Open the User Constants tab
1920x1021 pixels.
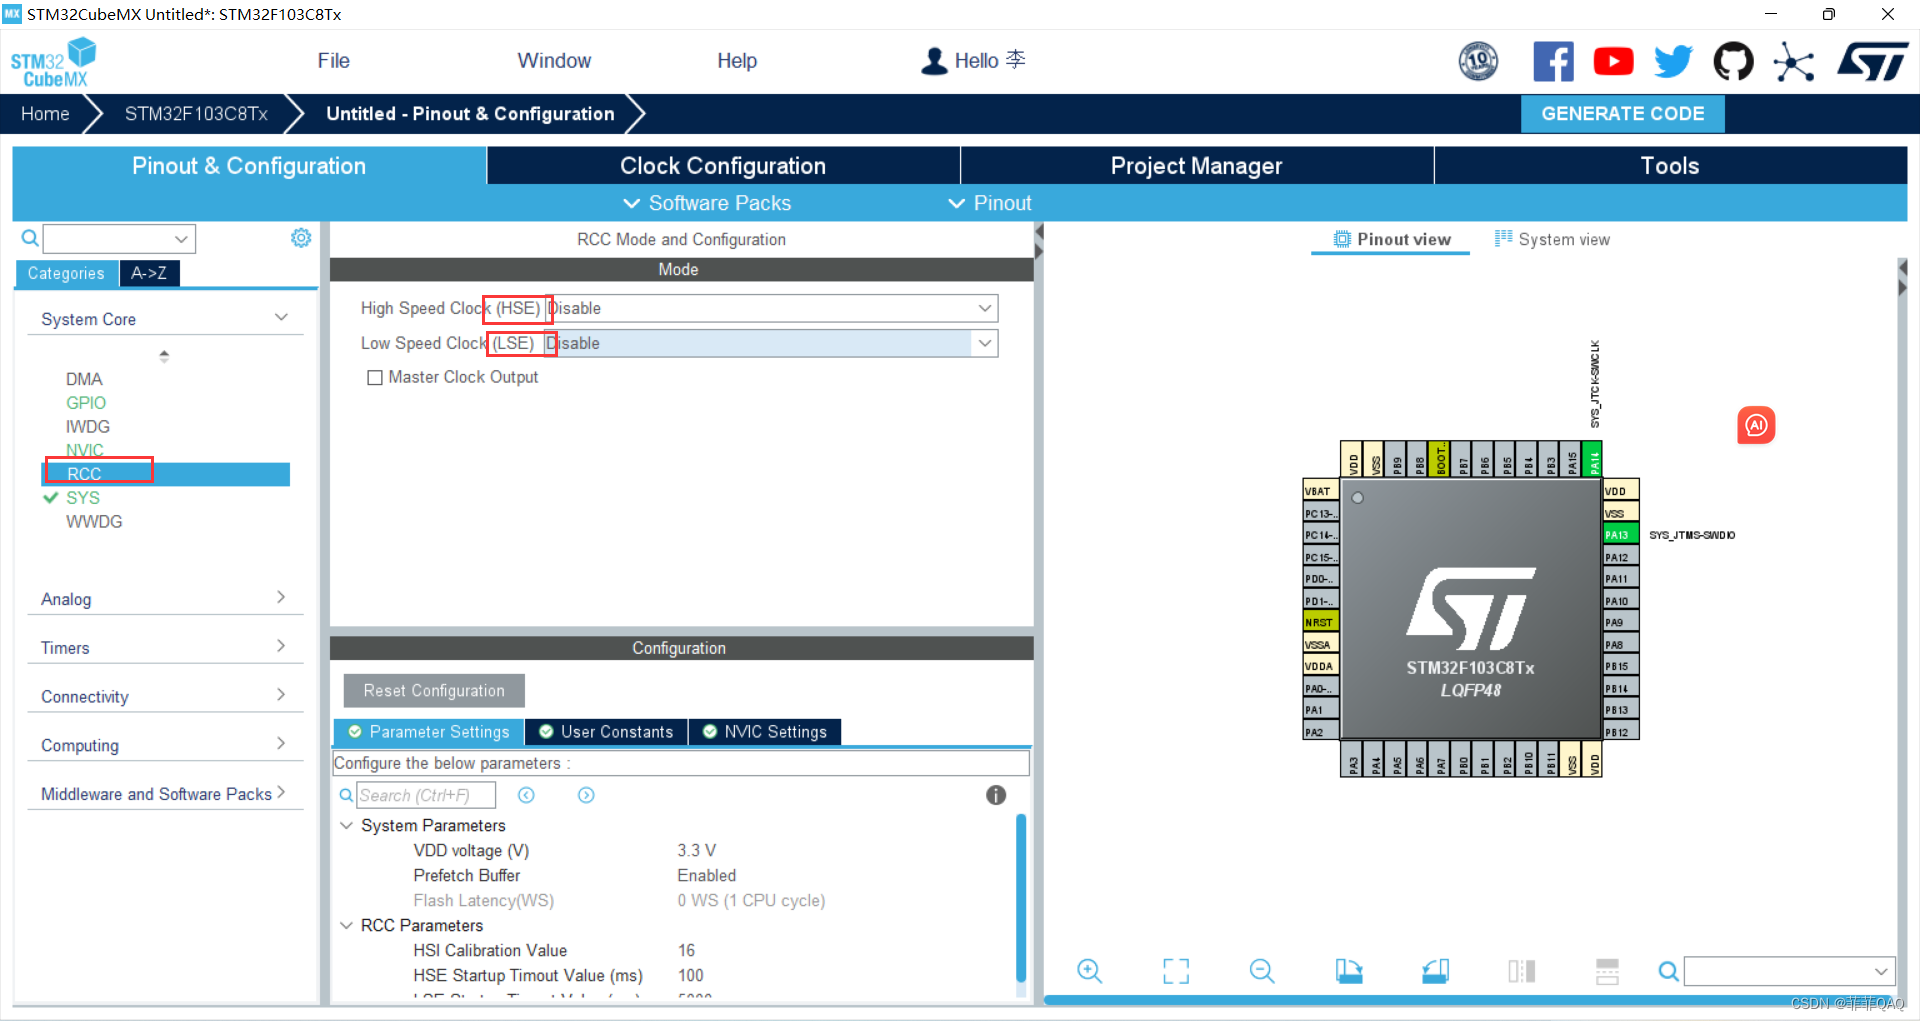coord(606,732)
